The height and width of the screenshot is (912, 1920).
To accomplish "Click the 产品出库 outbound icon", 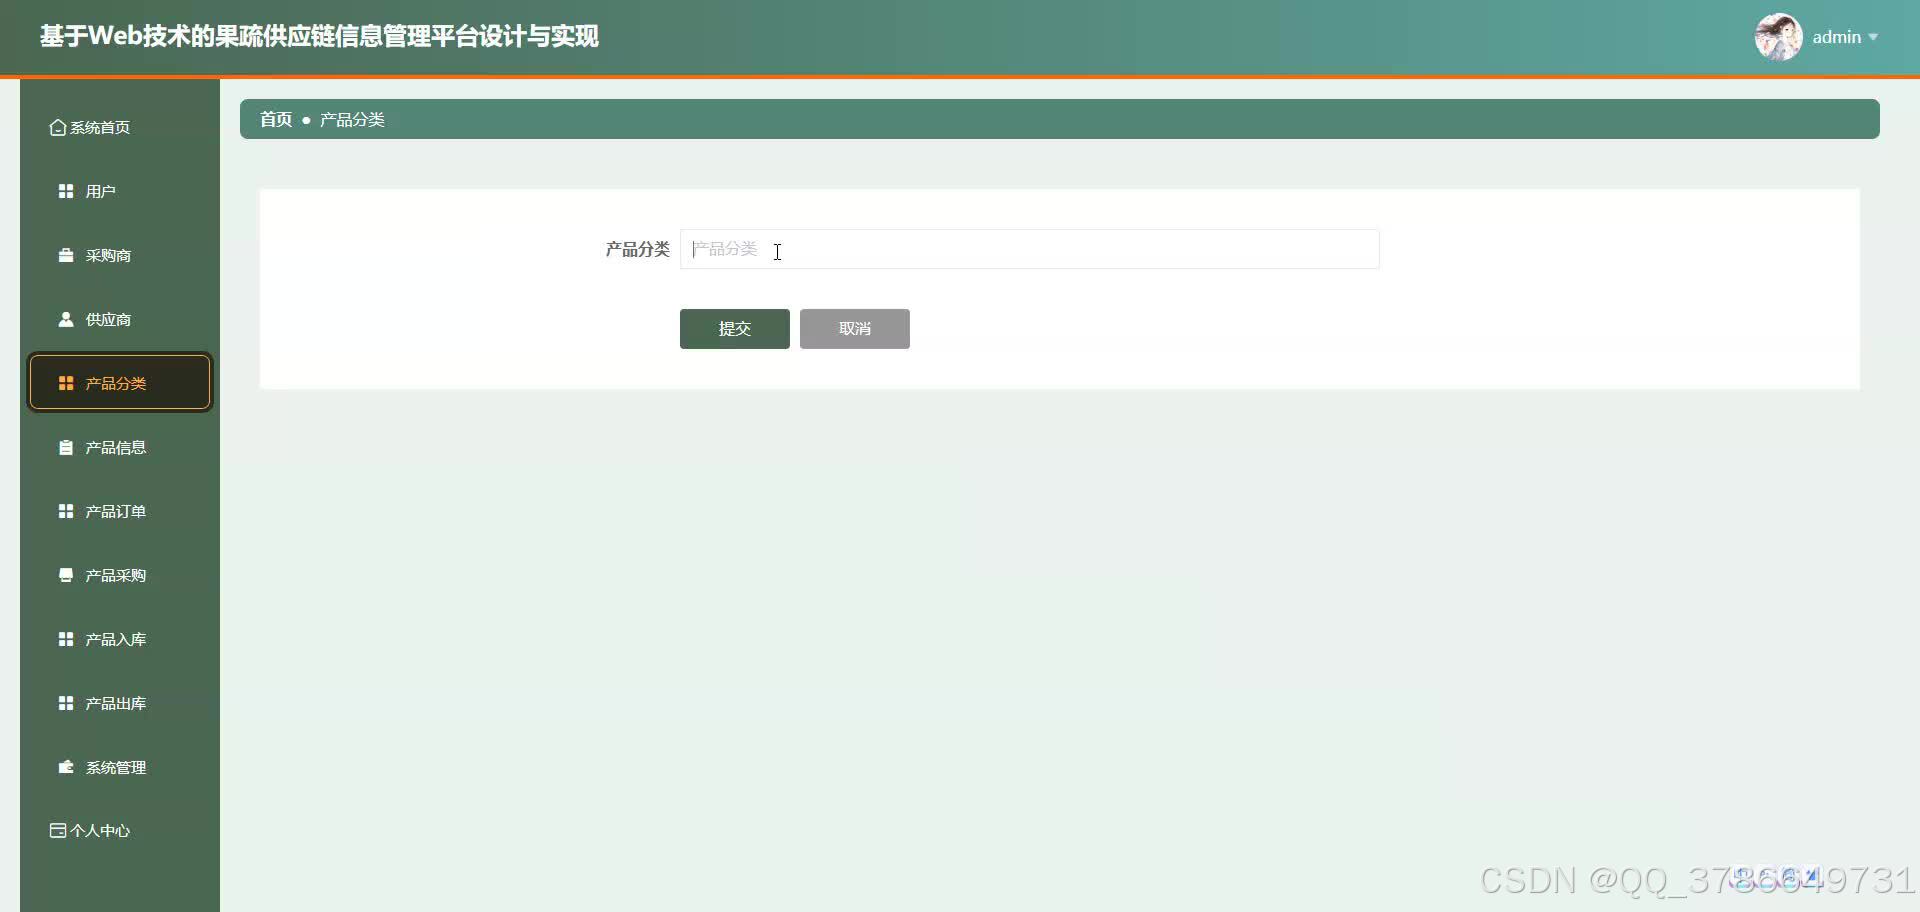I will 65,702.
